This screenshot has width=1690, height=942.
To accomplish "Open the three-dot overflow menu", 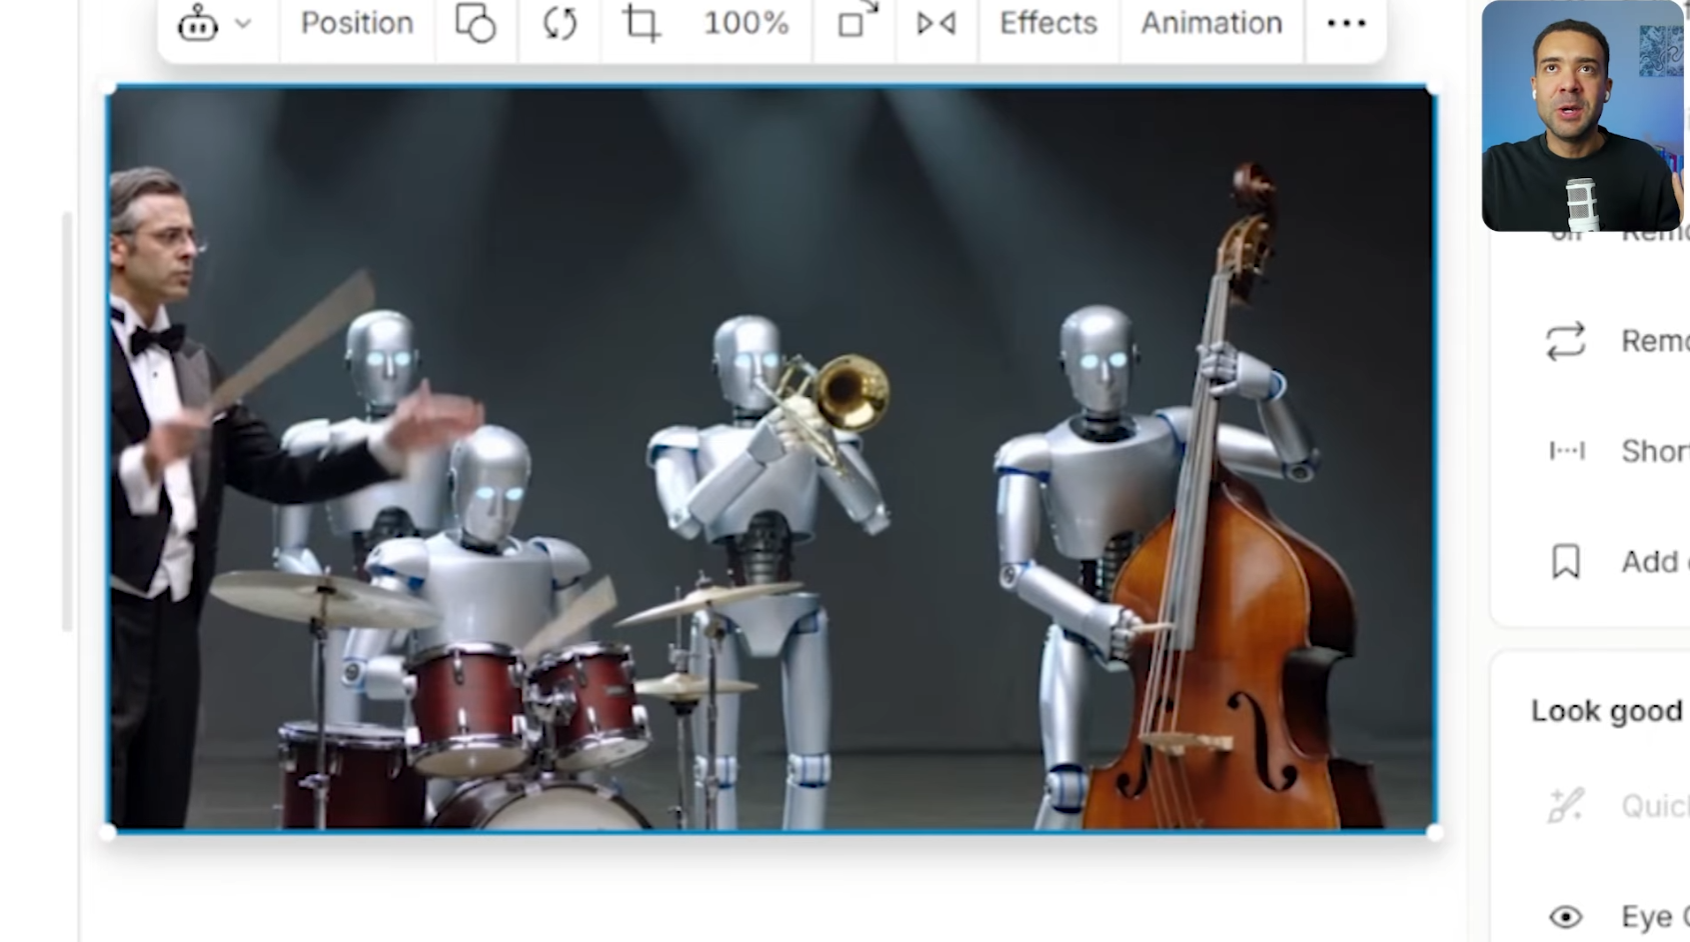I will click(1347, 23).
